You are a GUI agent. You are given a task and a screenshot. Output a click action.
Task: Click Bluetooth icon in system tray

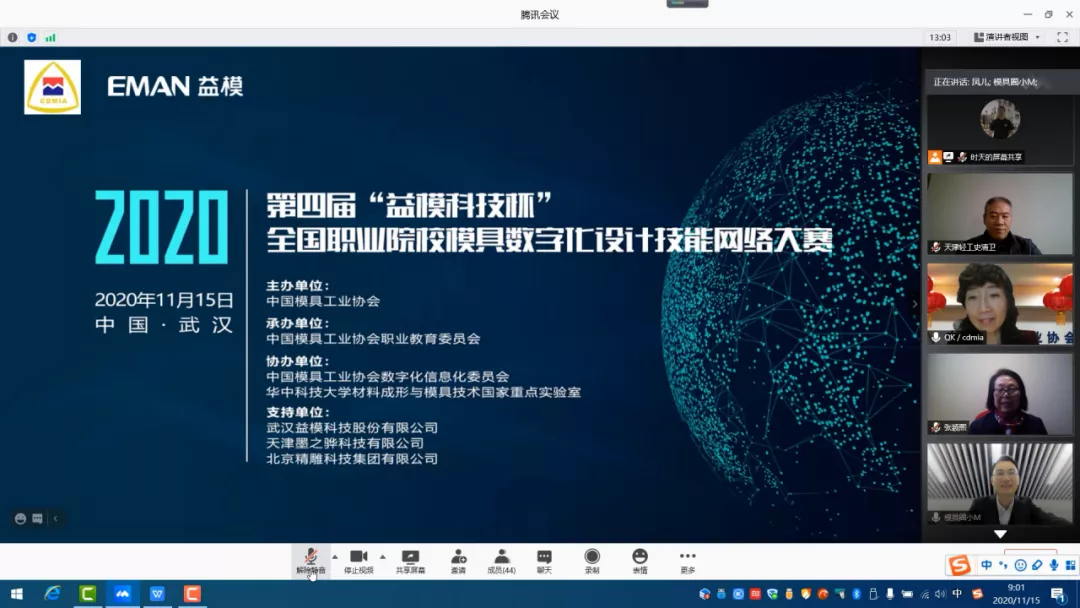pyautogui.click(x=857, y=594)
